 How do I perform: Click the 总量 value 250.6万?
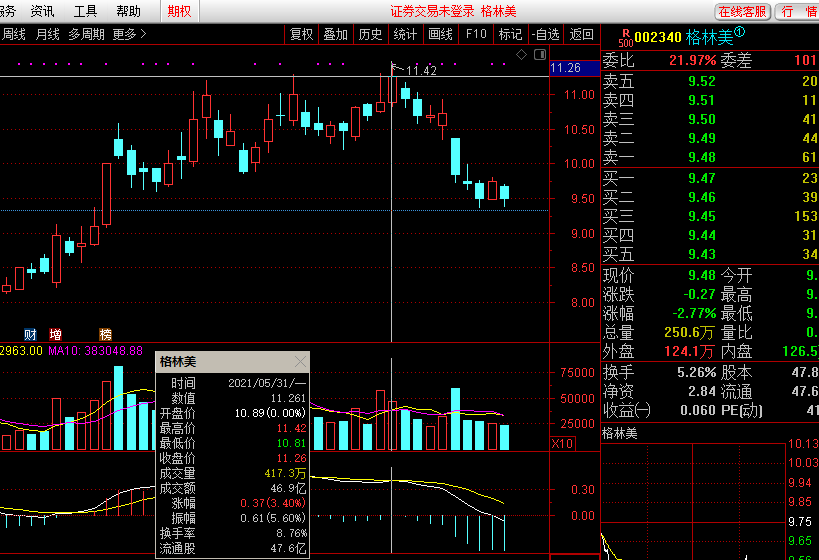689,333
